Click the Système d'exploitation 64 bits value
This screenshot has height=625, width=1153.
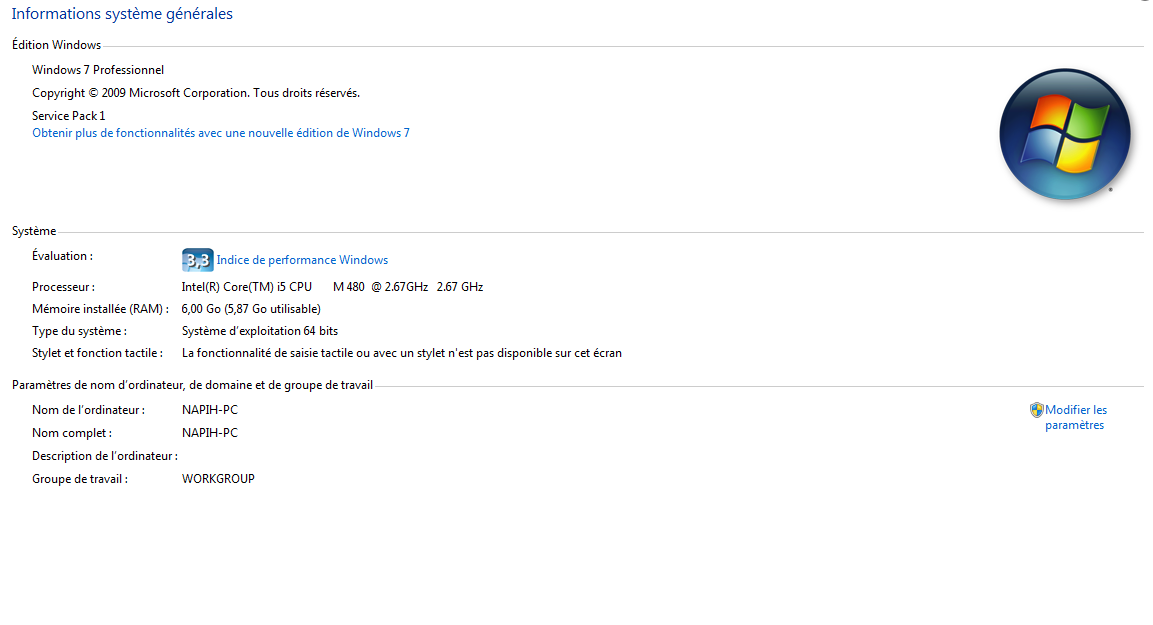coord(260,331)
